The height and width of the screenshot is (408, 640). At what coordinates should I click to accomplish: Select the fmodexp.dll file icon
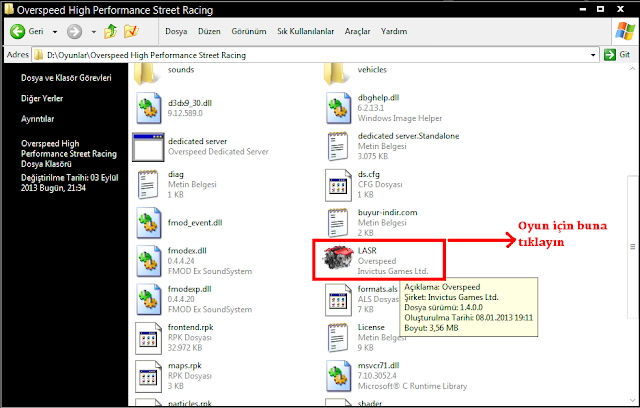pos(149,299)
